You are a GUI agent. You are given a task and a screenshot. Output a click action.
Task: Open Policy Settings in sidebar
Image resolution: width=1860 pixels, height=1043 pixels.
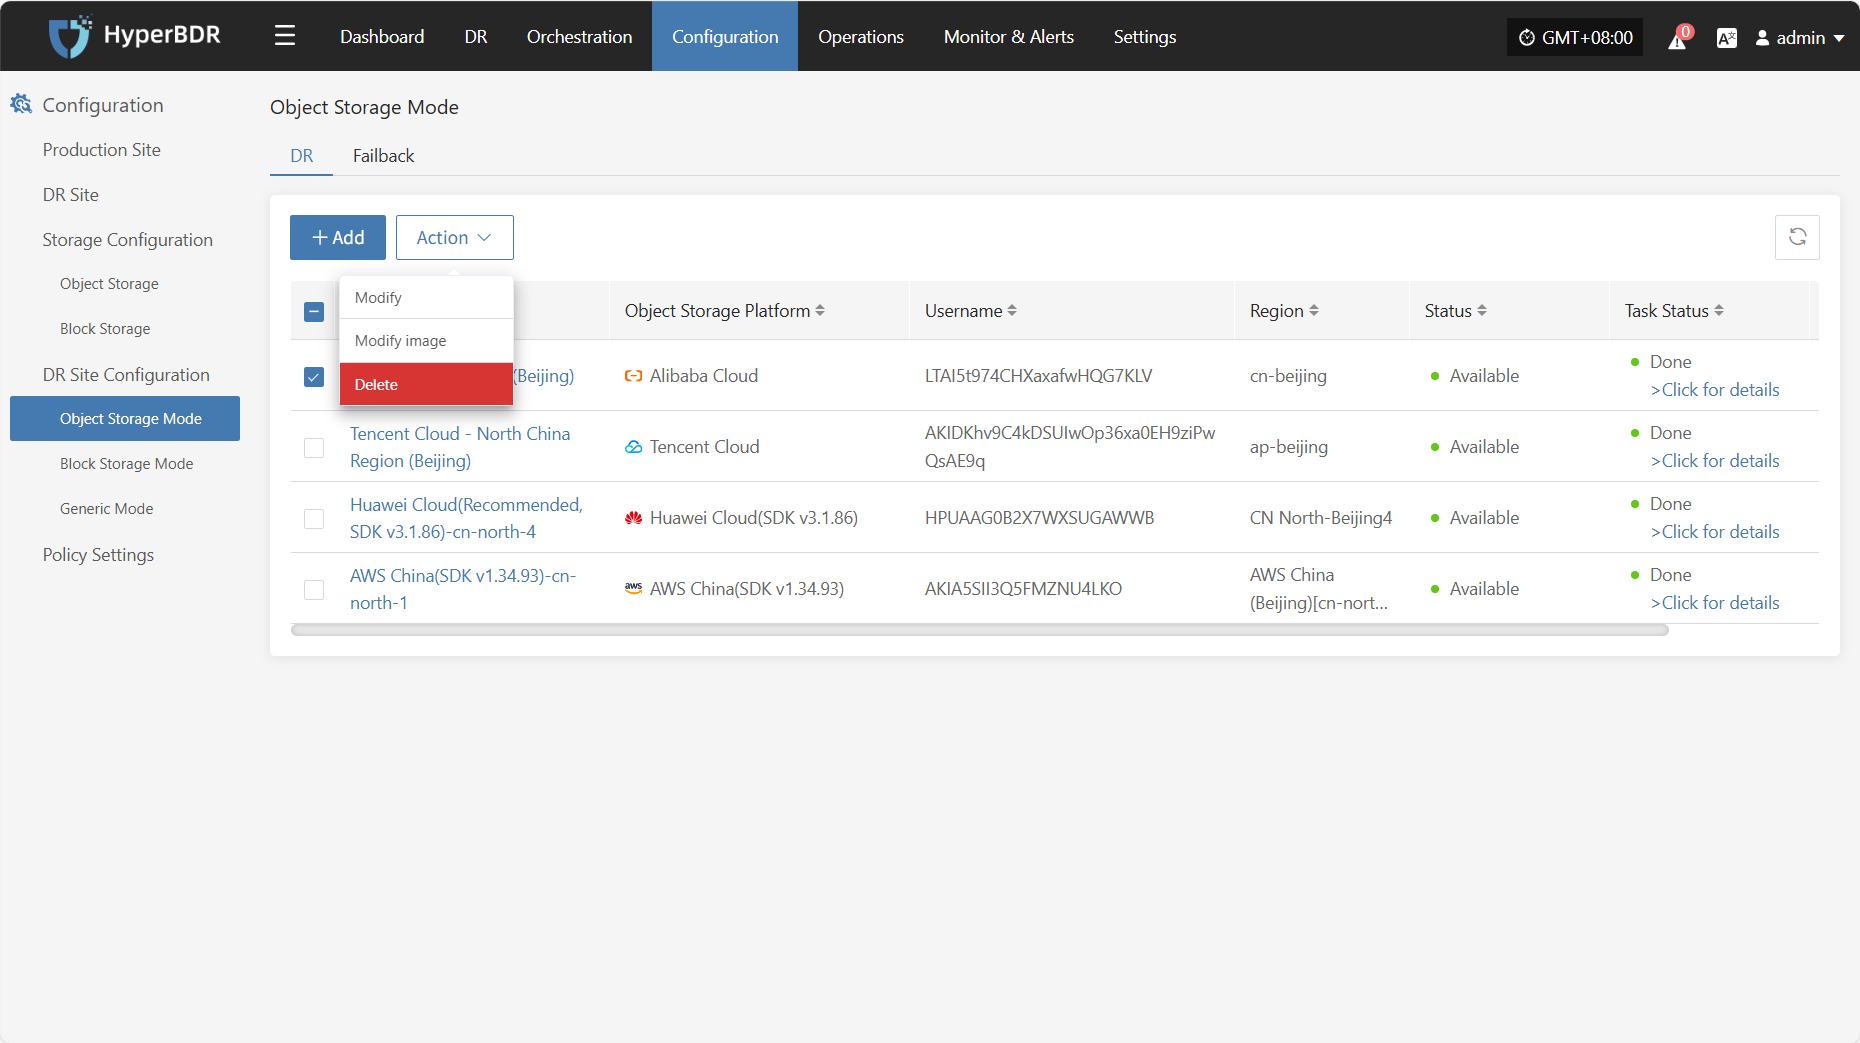coord(98,555)
